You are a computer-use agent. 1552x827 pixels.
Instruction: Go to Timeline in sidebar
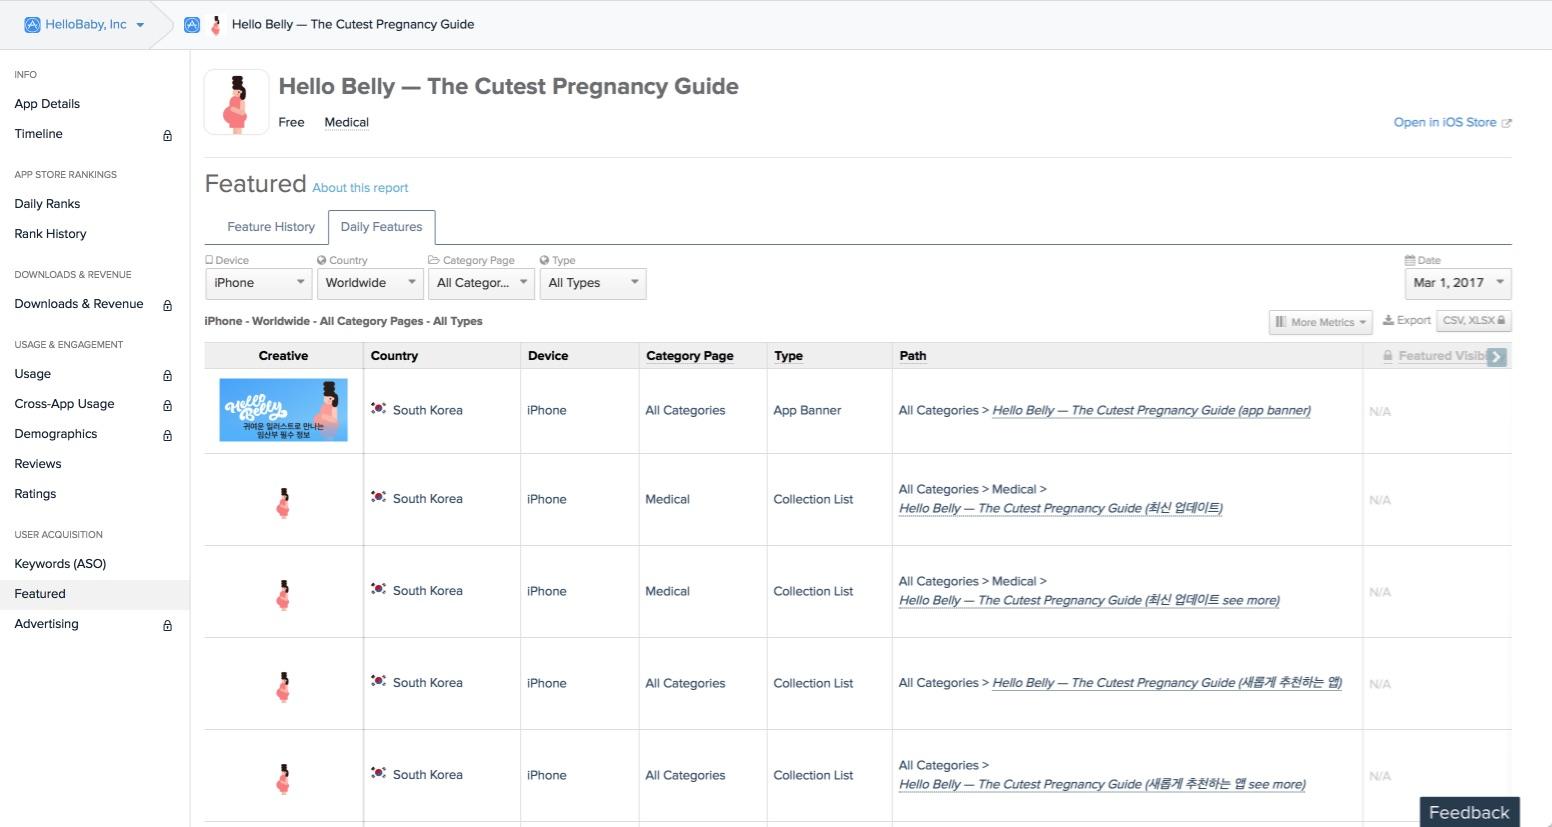tap(38, 134)
